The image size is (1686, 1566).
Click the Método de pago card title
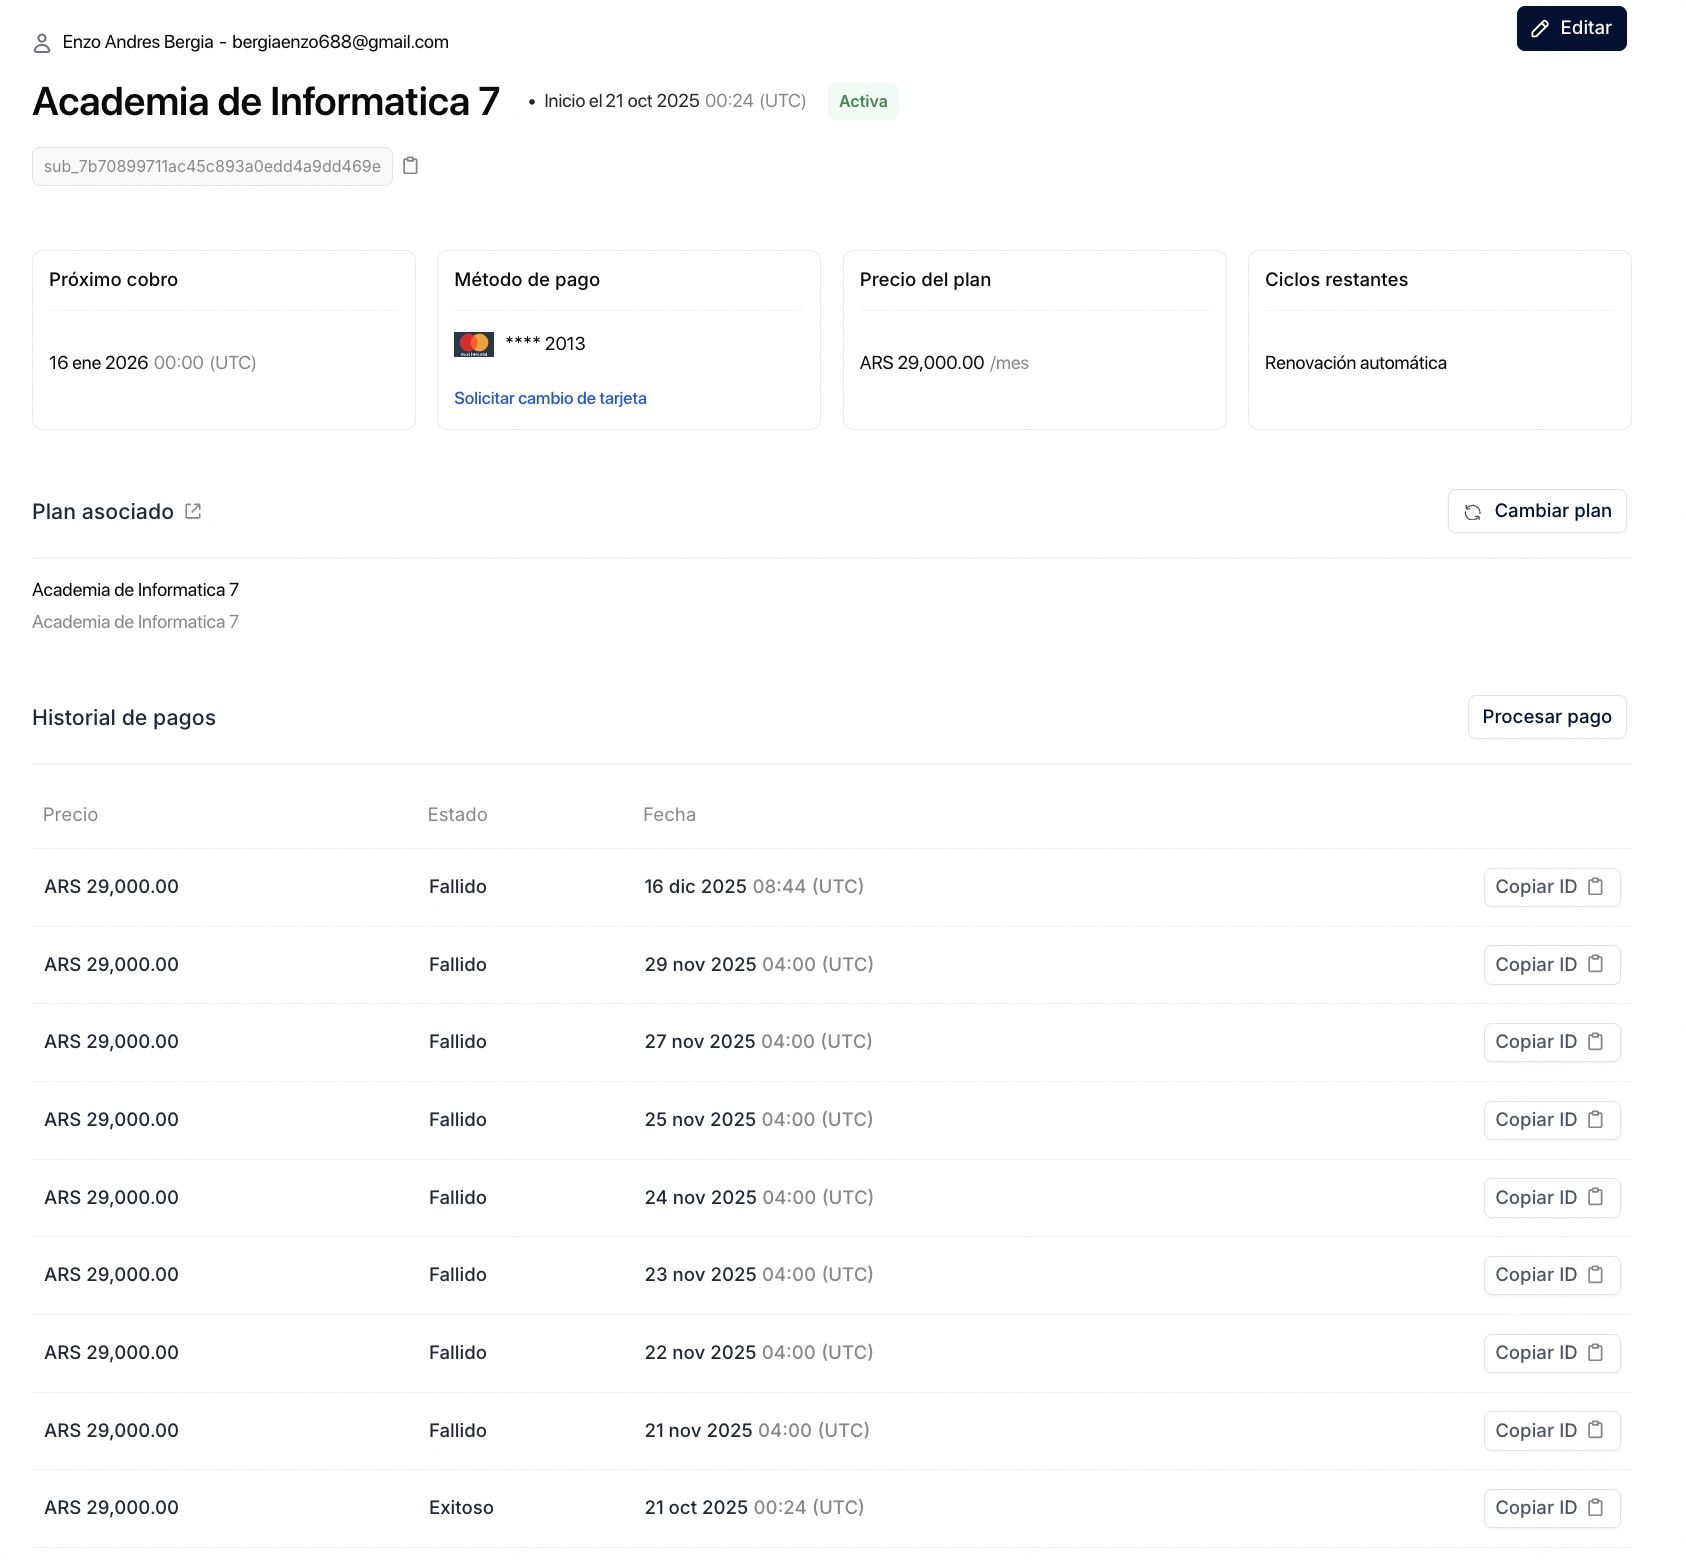click(527, 280)
